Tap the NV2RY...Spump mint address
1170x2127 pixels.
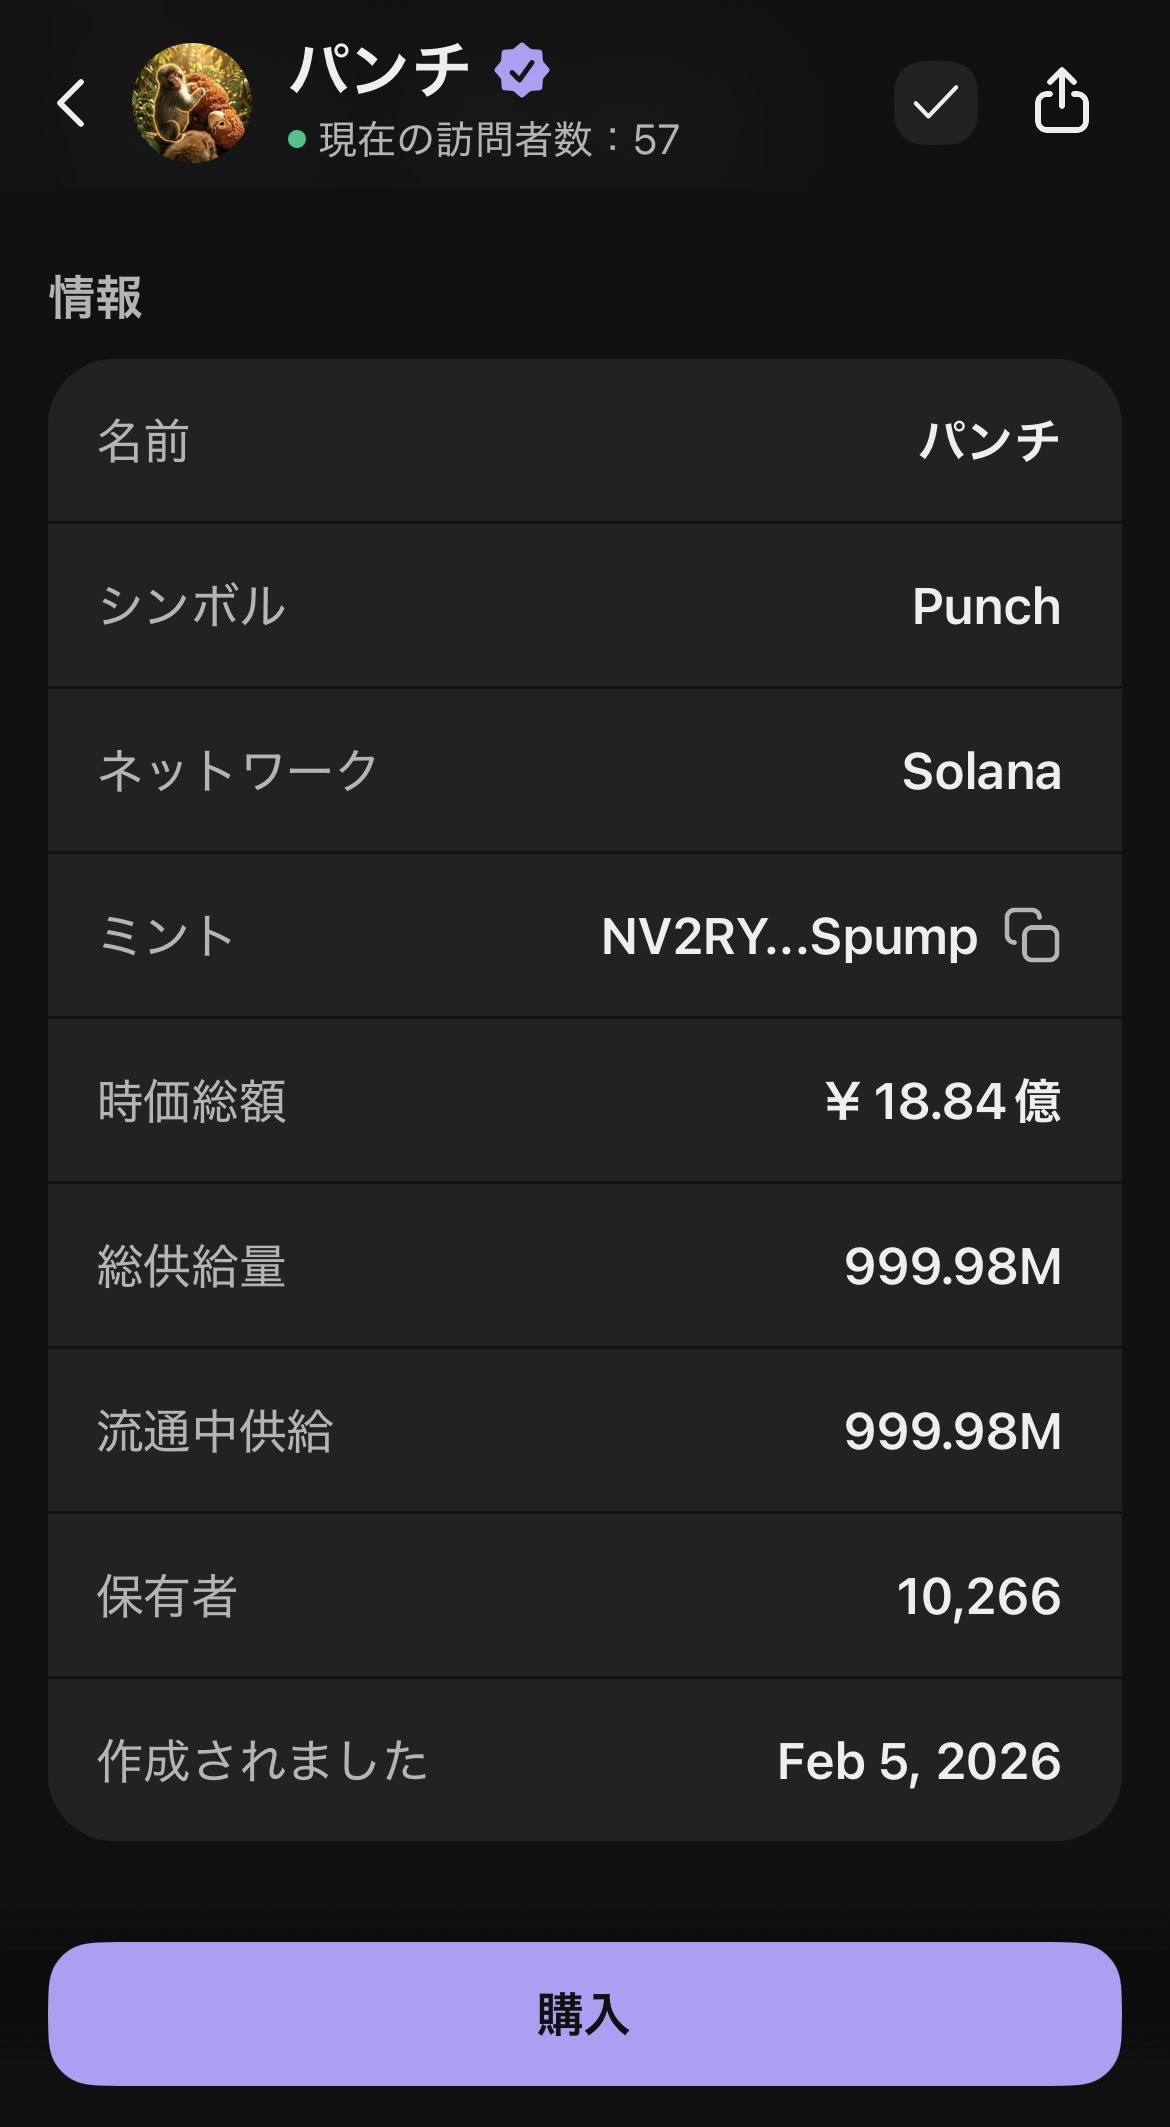[789, 937]
